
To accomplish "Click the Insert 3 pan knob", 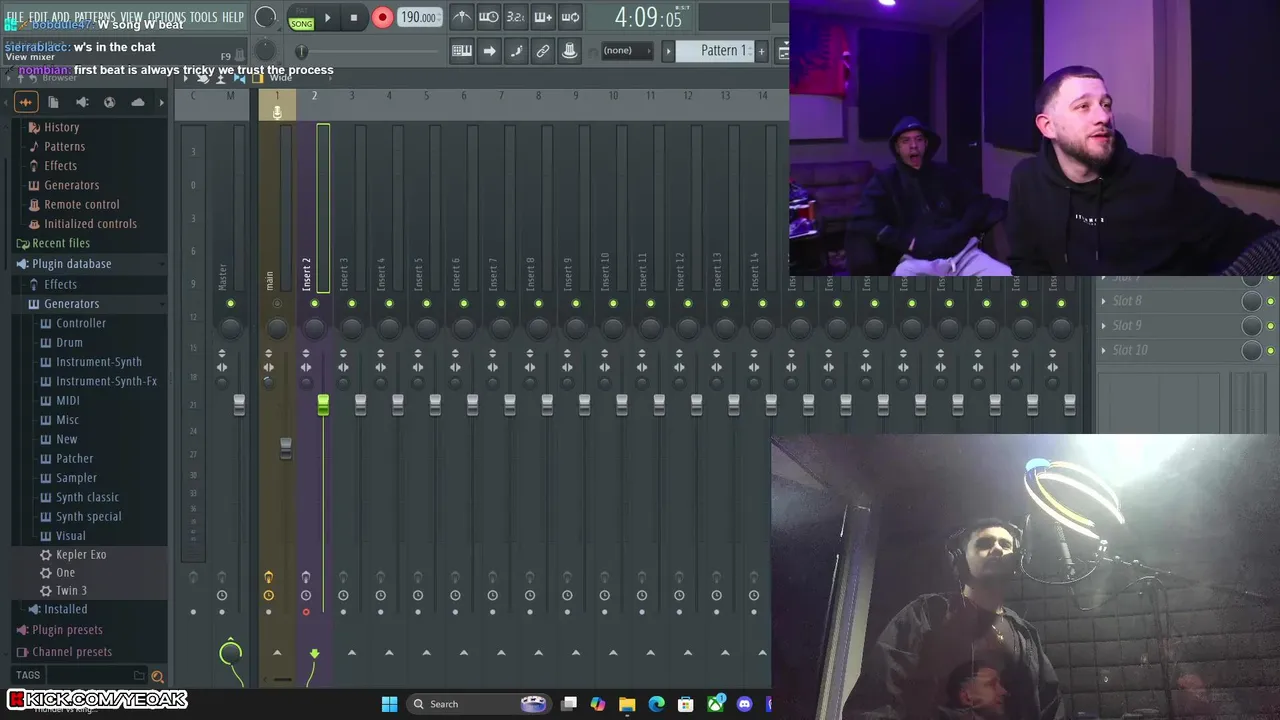I will [351, 327].
